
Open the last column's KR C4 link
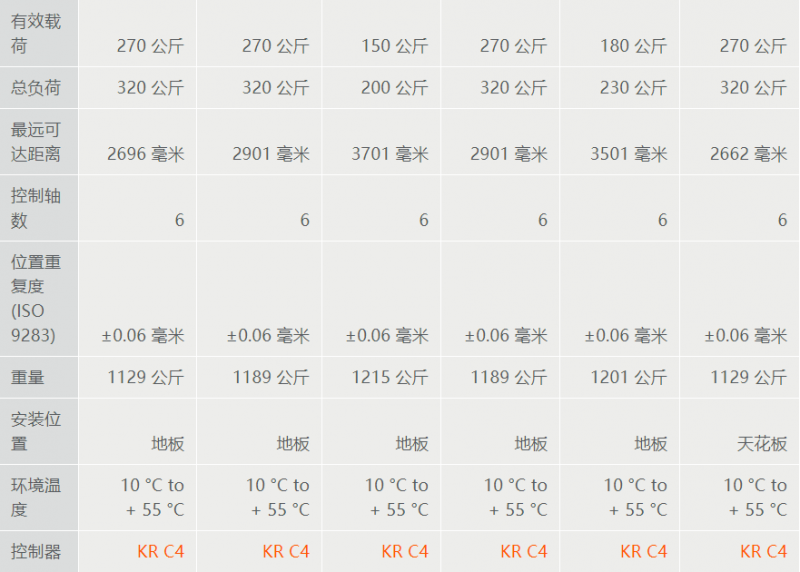tap(763, 552)
